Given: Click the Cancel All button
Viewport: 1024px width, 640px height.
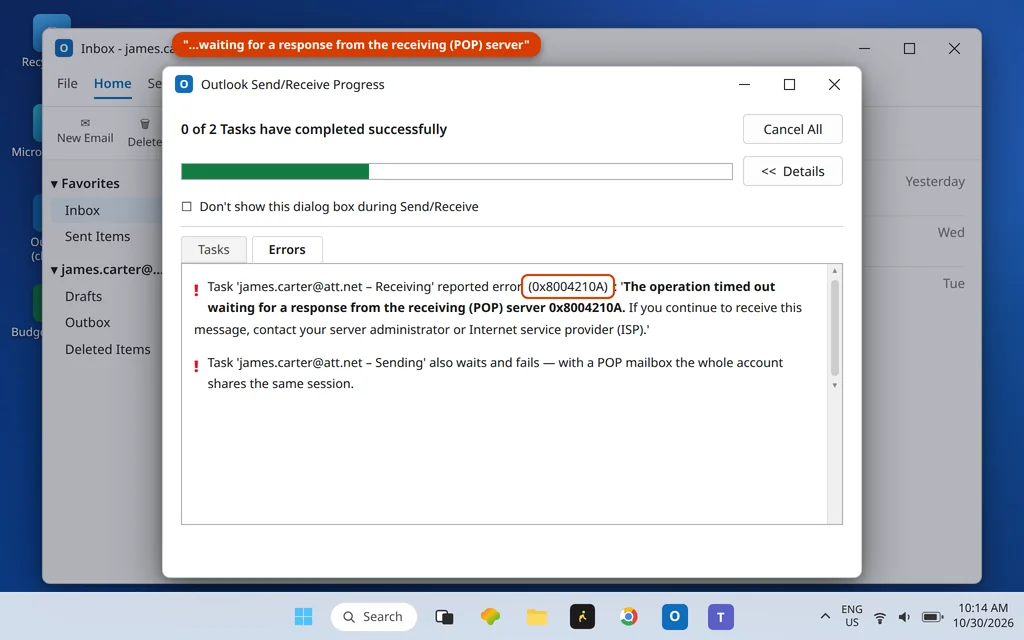Looking at the screenshot, I should 792,129.
